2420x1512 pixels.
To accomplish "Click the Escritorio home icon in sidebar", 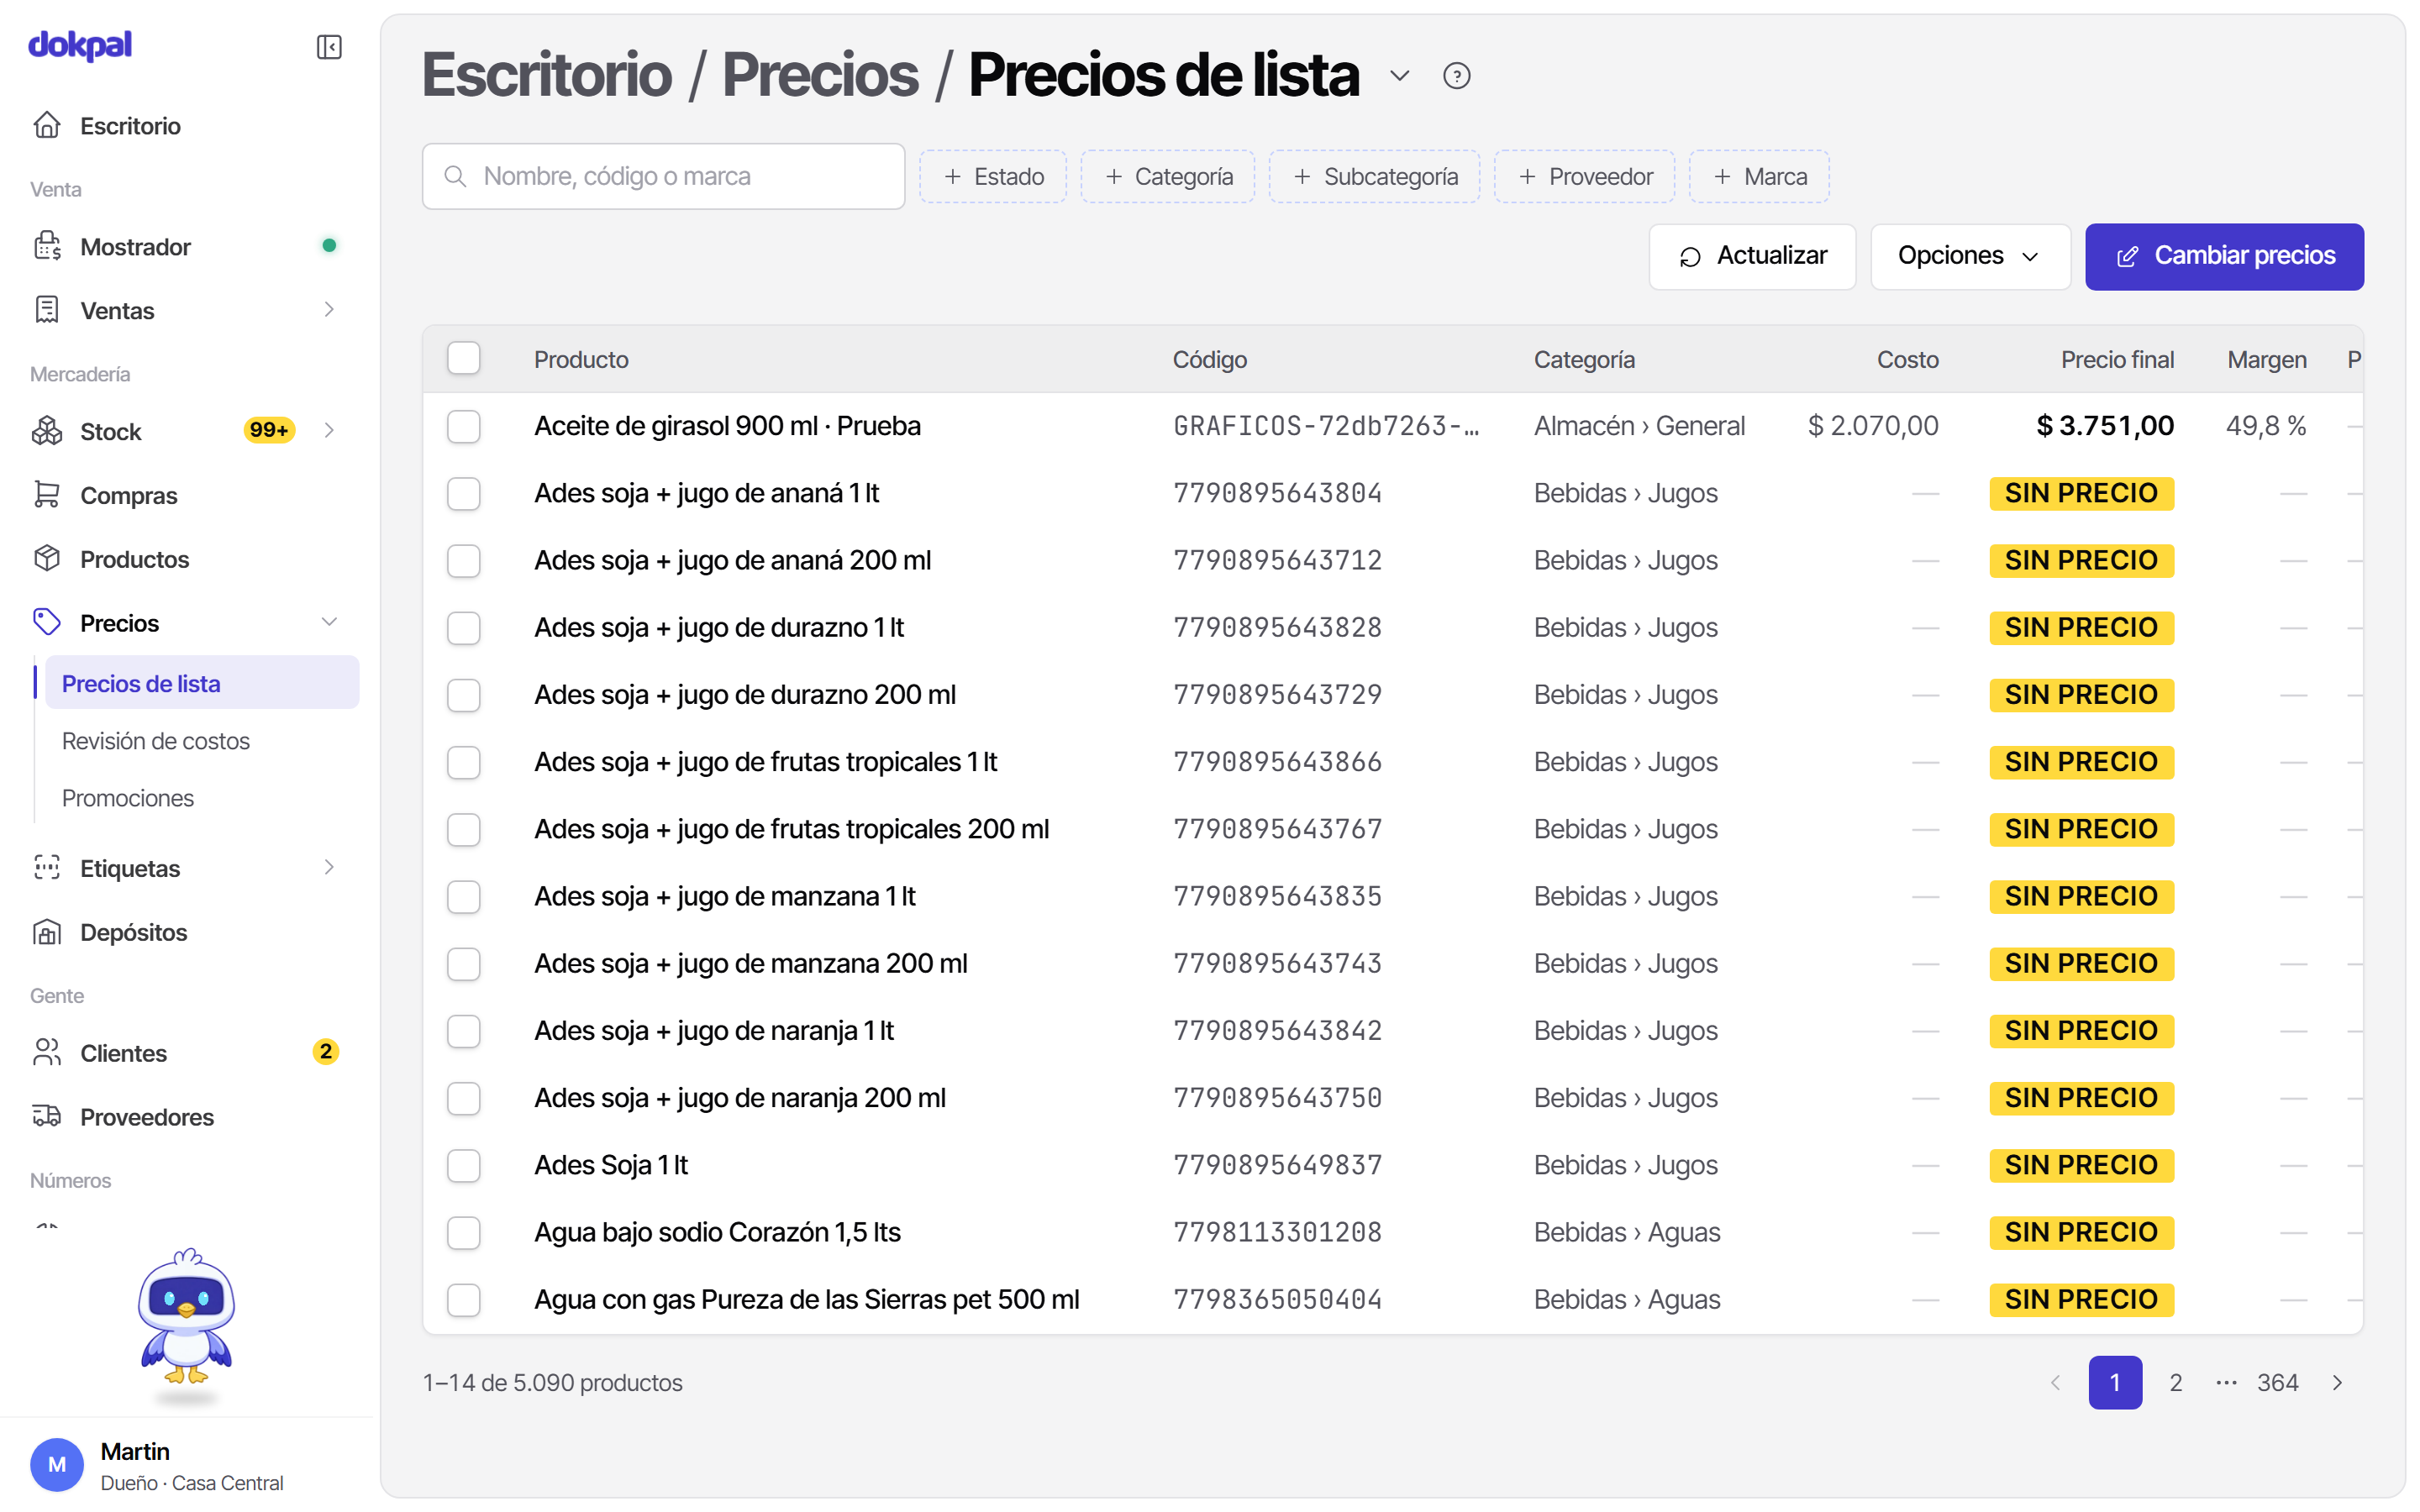I will tap(47, 125).
